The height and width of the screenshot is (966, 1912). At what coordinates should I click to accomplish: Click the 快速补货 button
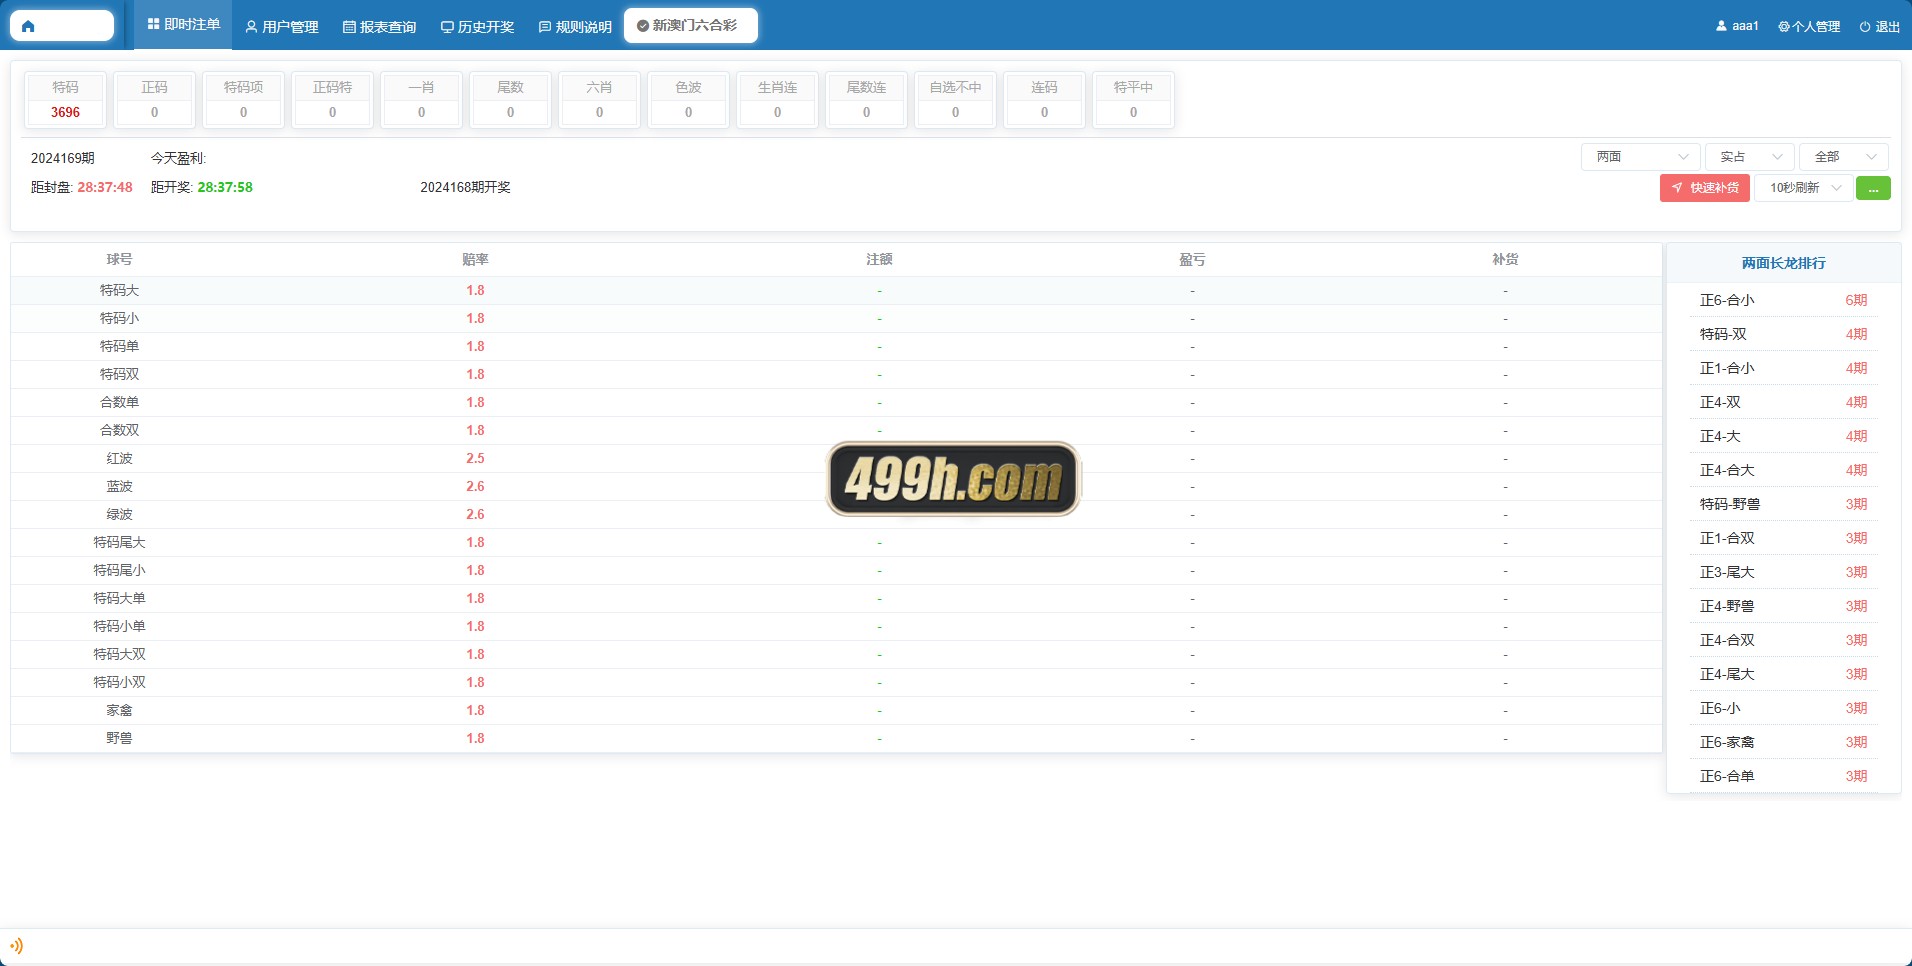[1704, 188]
